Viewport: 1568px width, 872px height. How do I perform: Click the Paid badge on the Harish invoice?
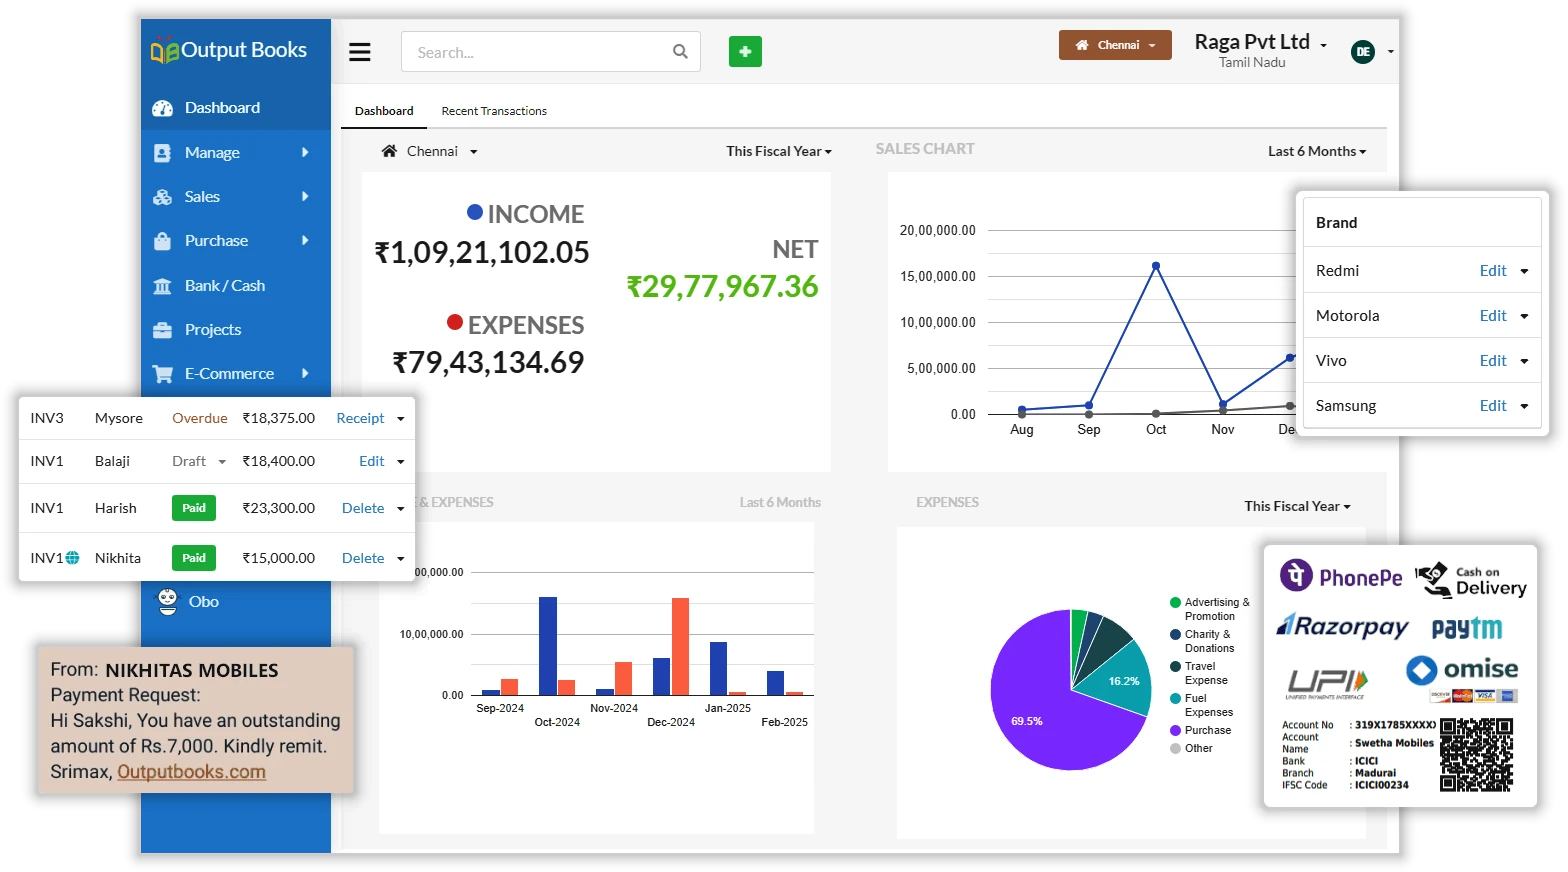(x=194, y=508)
